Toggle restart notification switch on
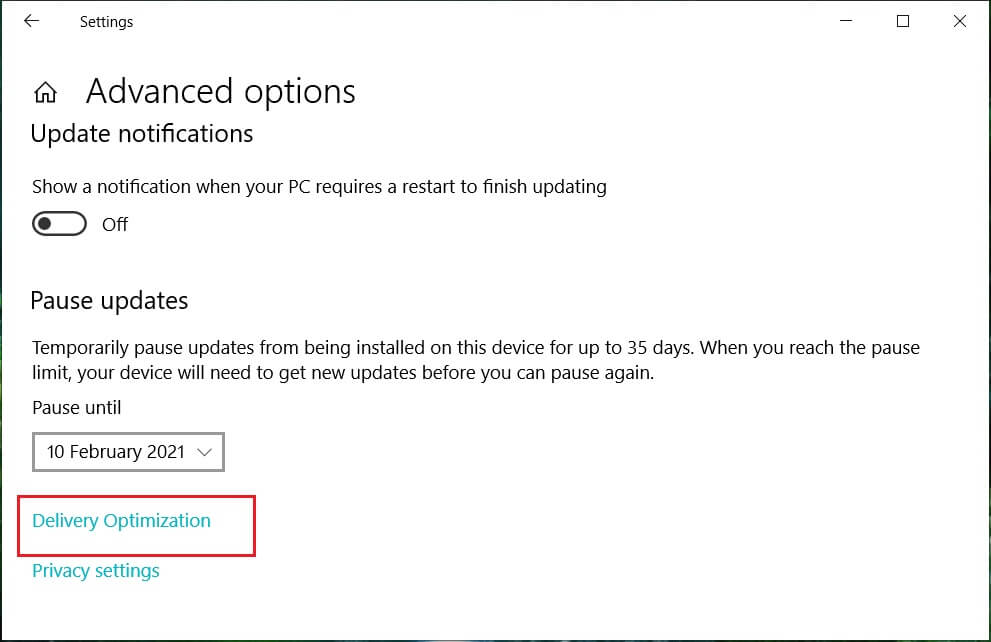The image size is (991, 642). tap(60, 224)
